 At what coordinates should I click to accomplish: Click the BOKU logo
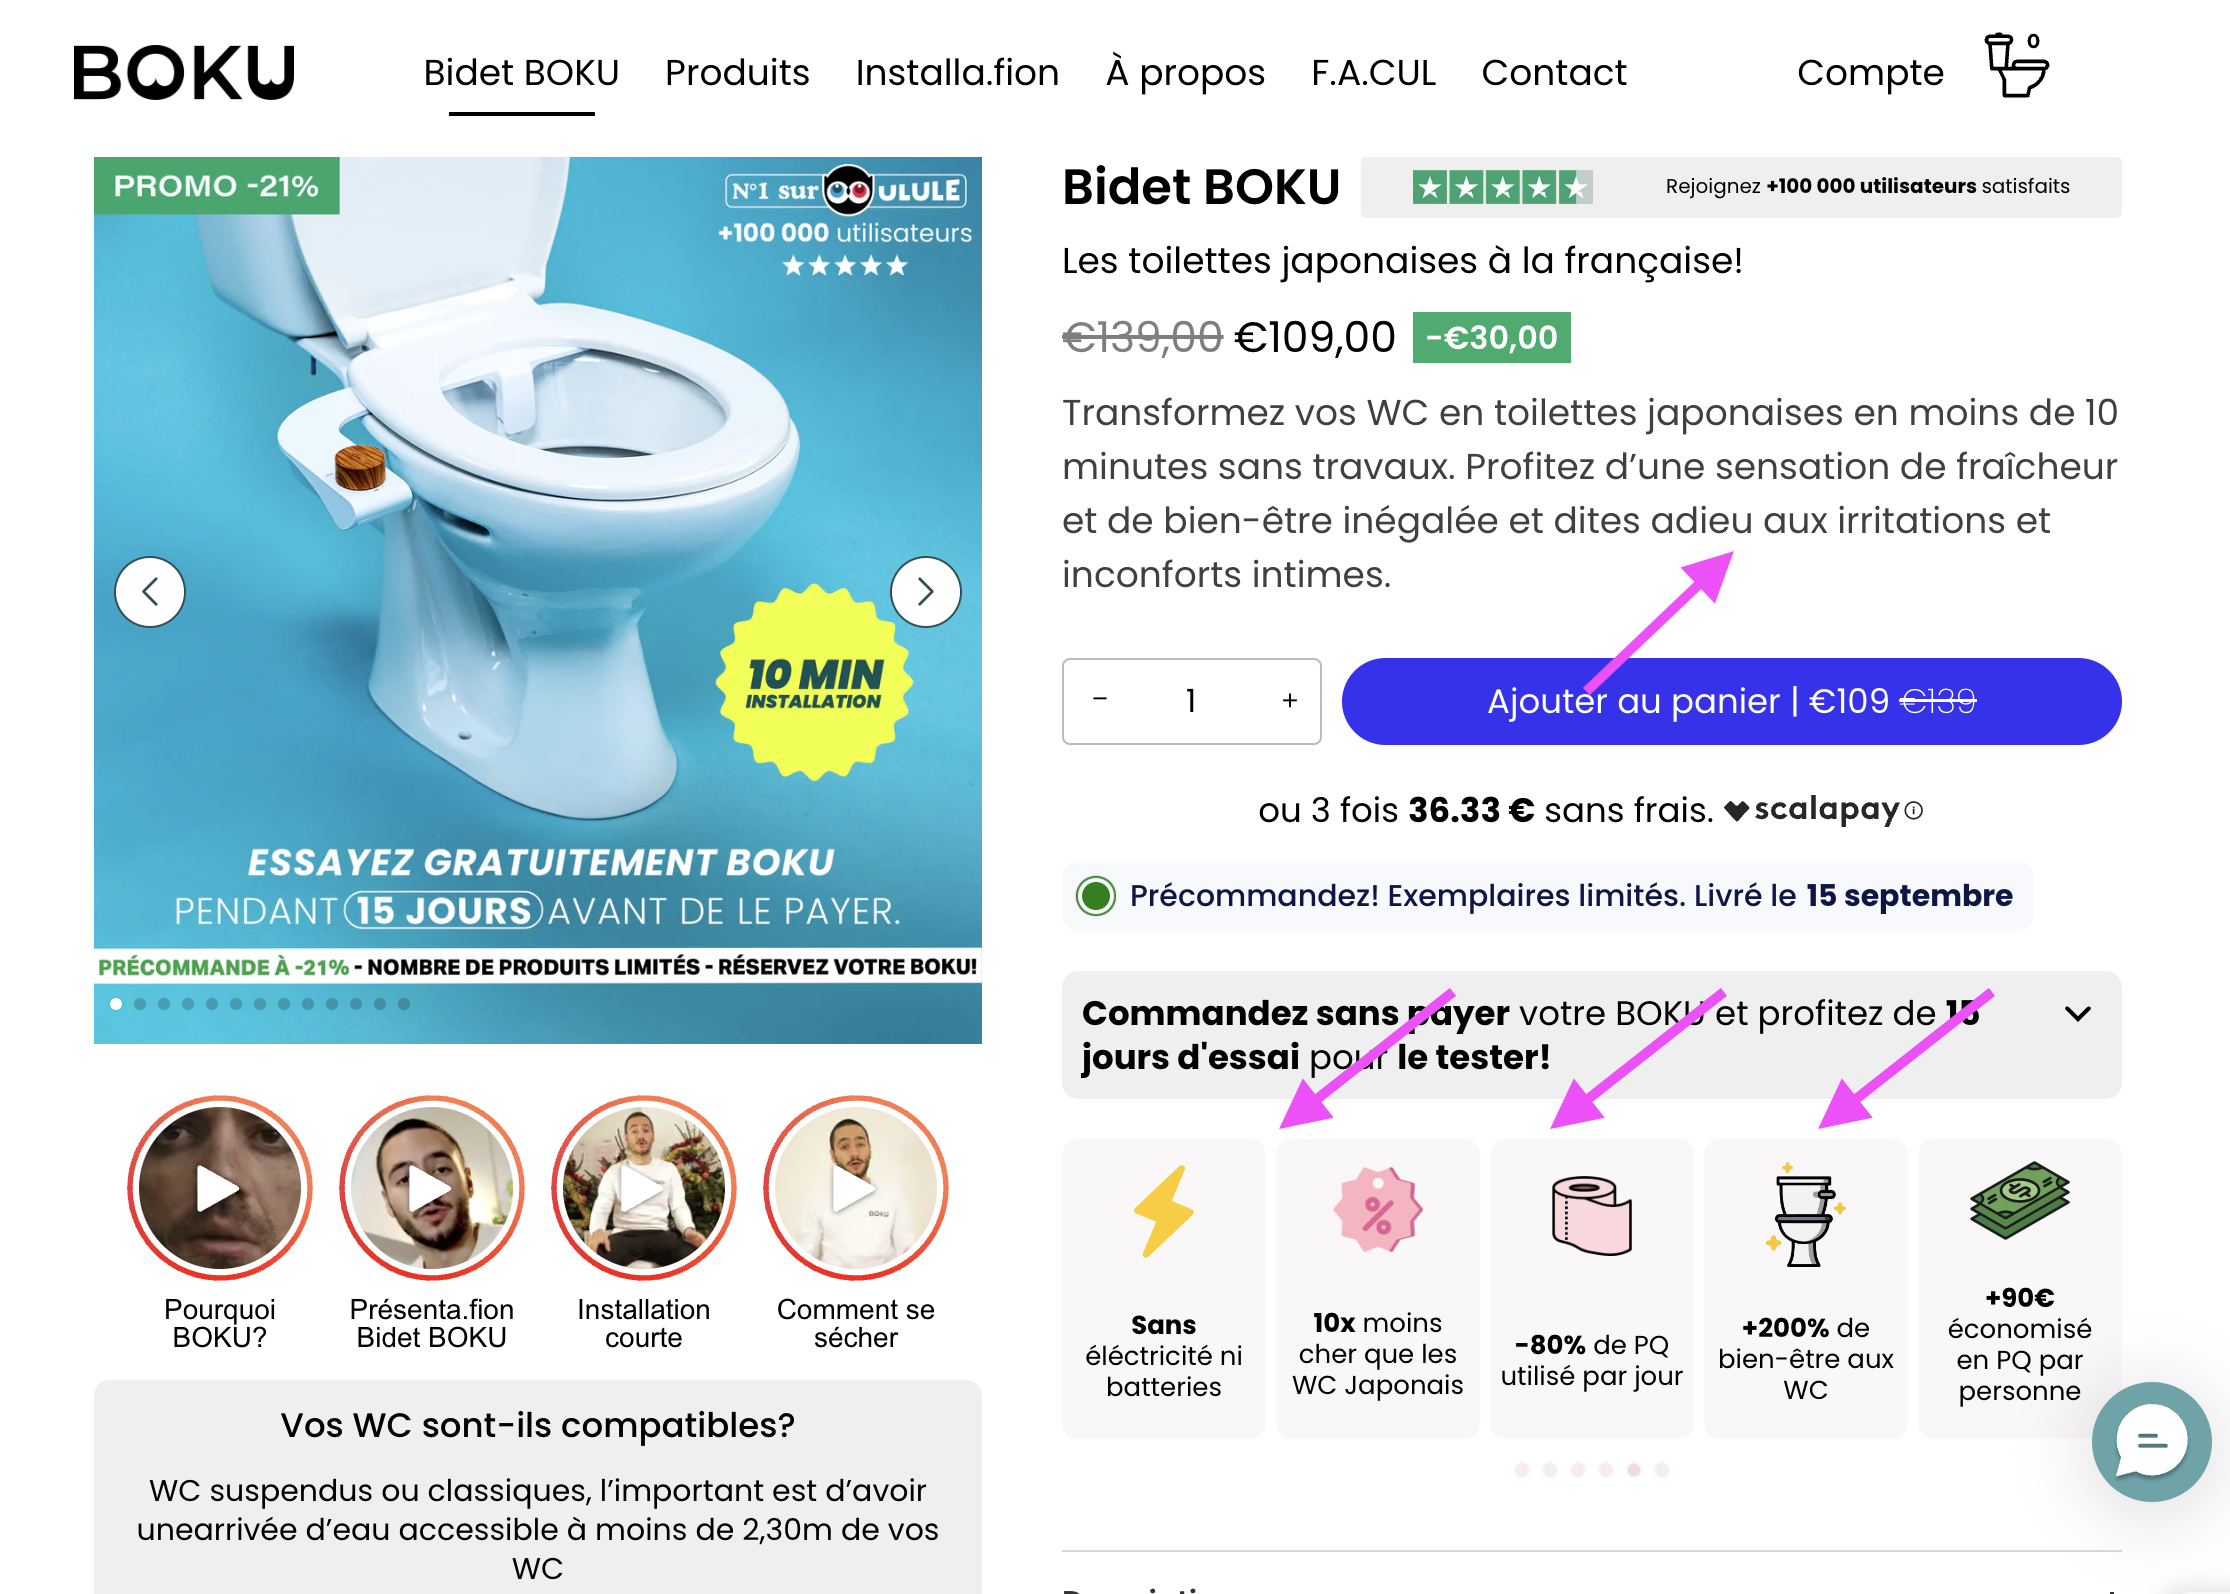coord(185,72)
